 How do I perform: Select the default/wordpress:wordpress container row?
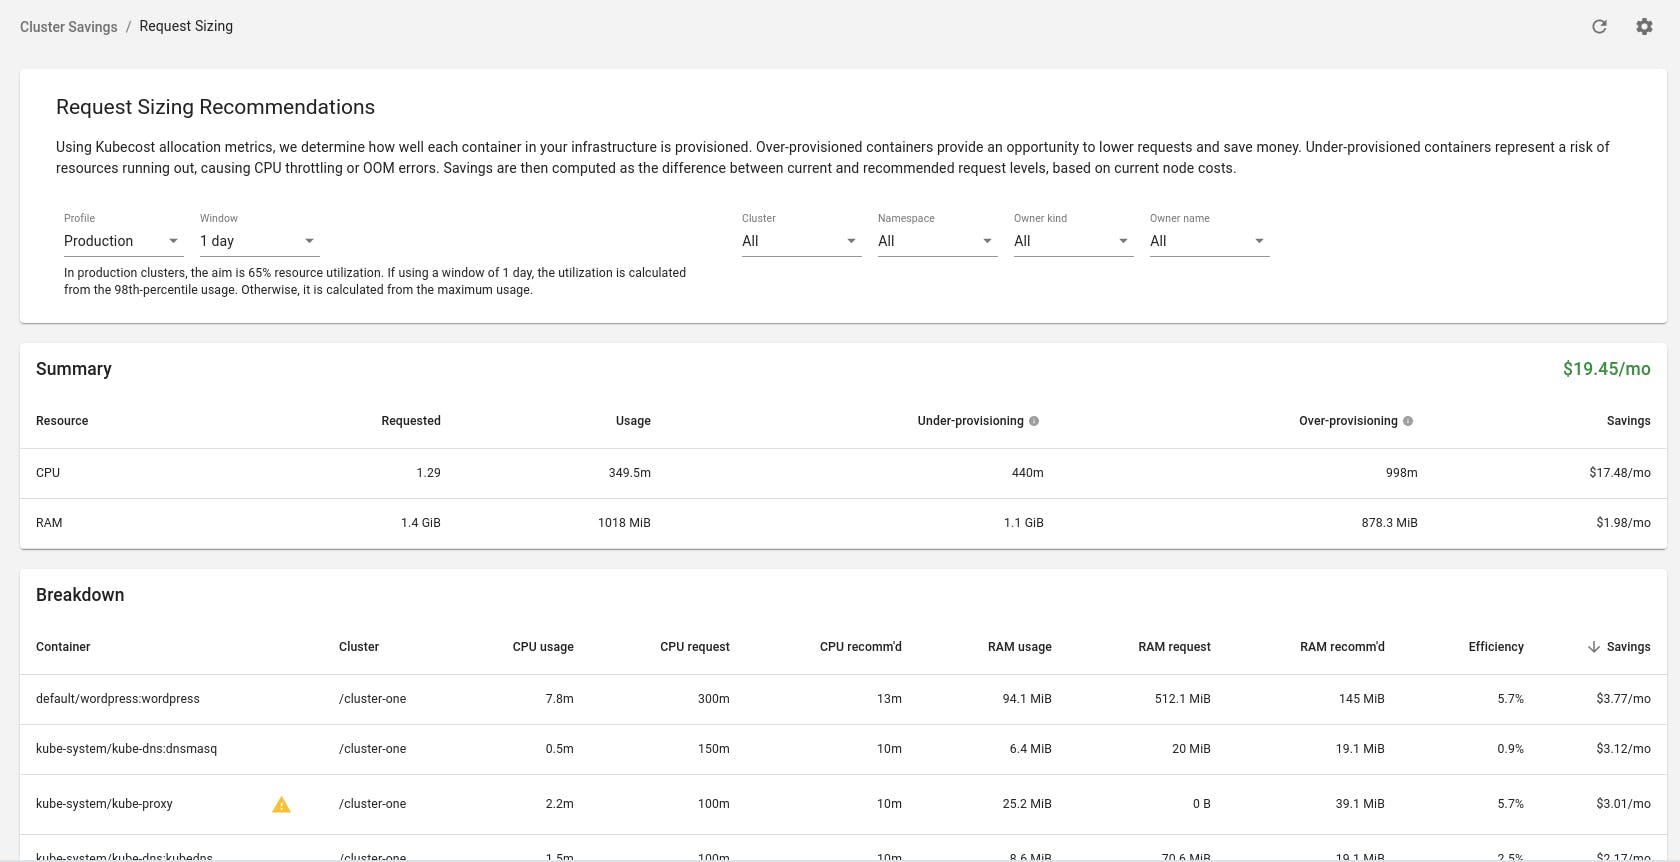[x=843, y=699]
